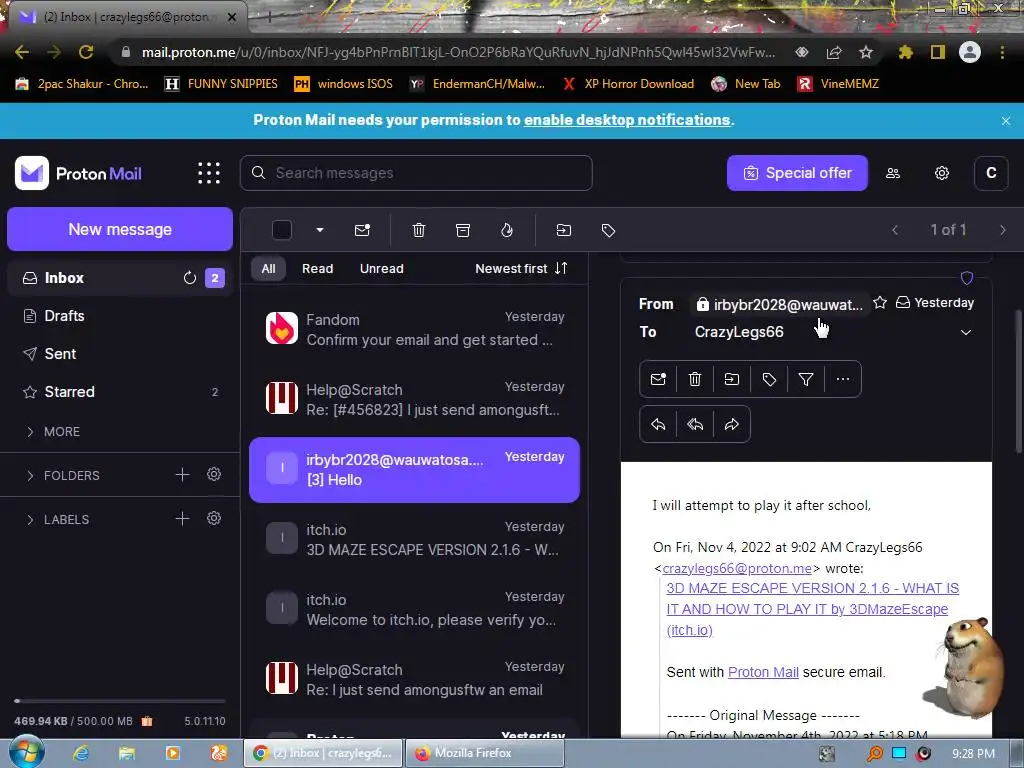
Task: Show Read messages filter tab
Action: click(x=317, y=268)
